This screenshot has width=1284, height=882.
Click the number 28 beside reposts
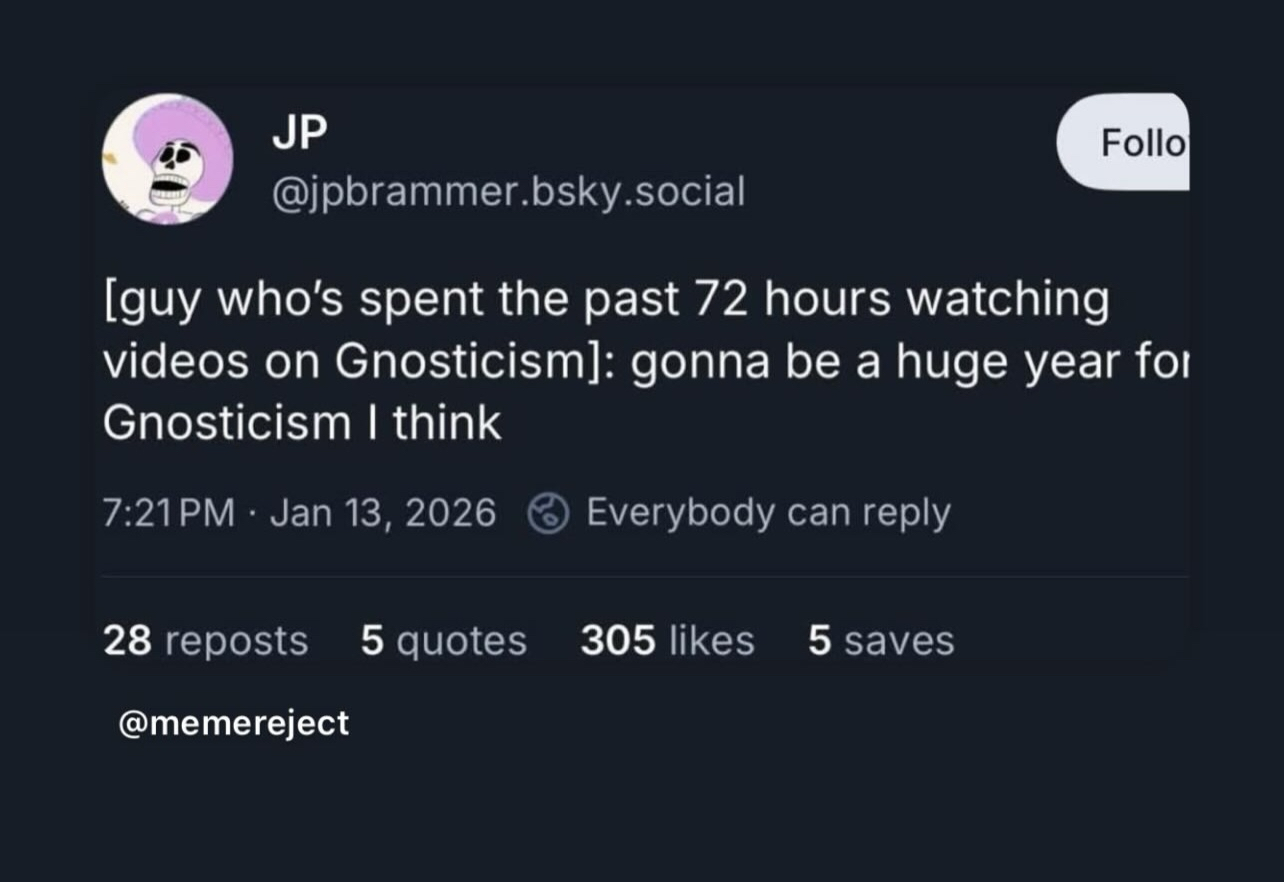point(127,640)
